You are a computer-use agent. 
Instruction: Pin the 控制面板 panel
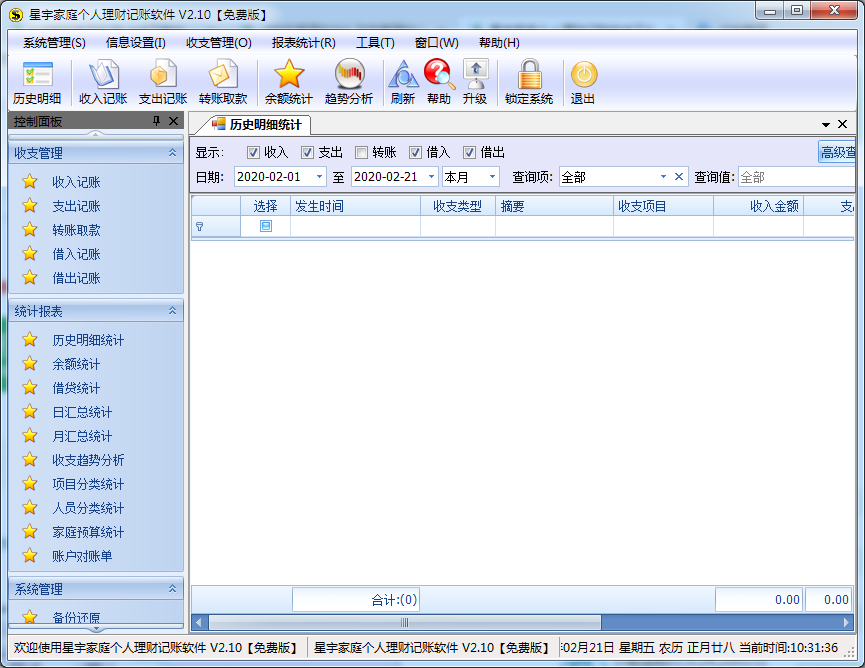pos(157,121)
